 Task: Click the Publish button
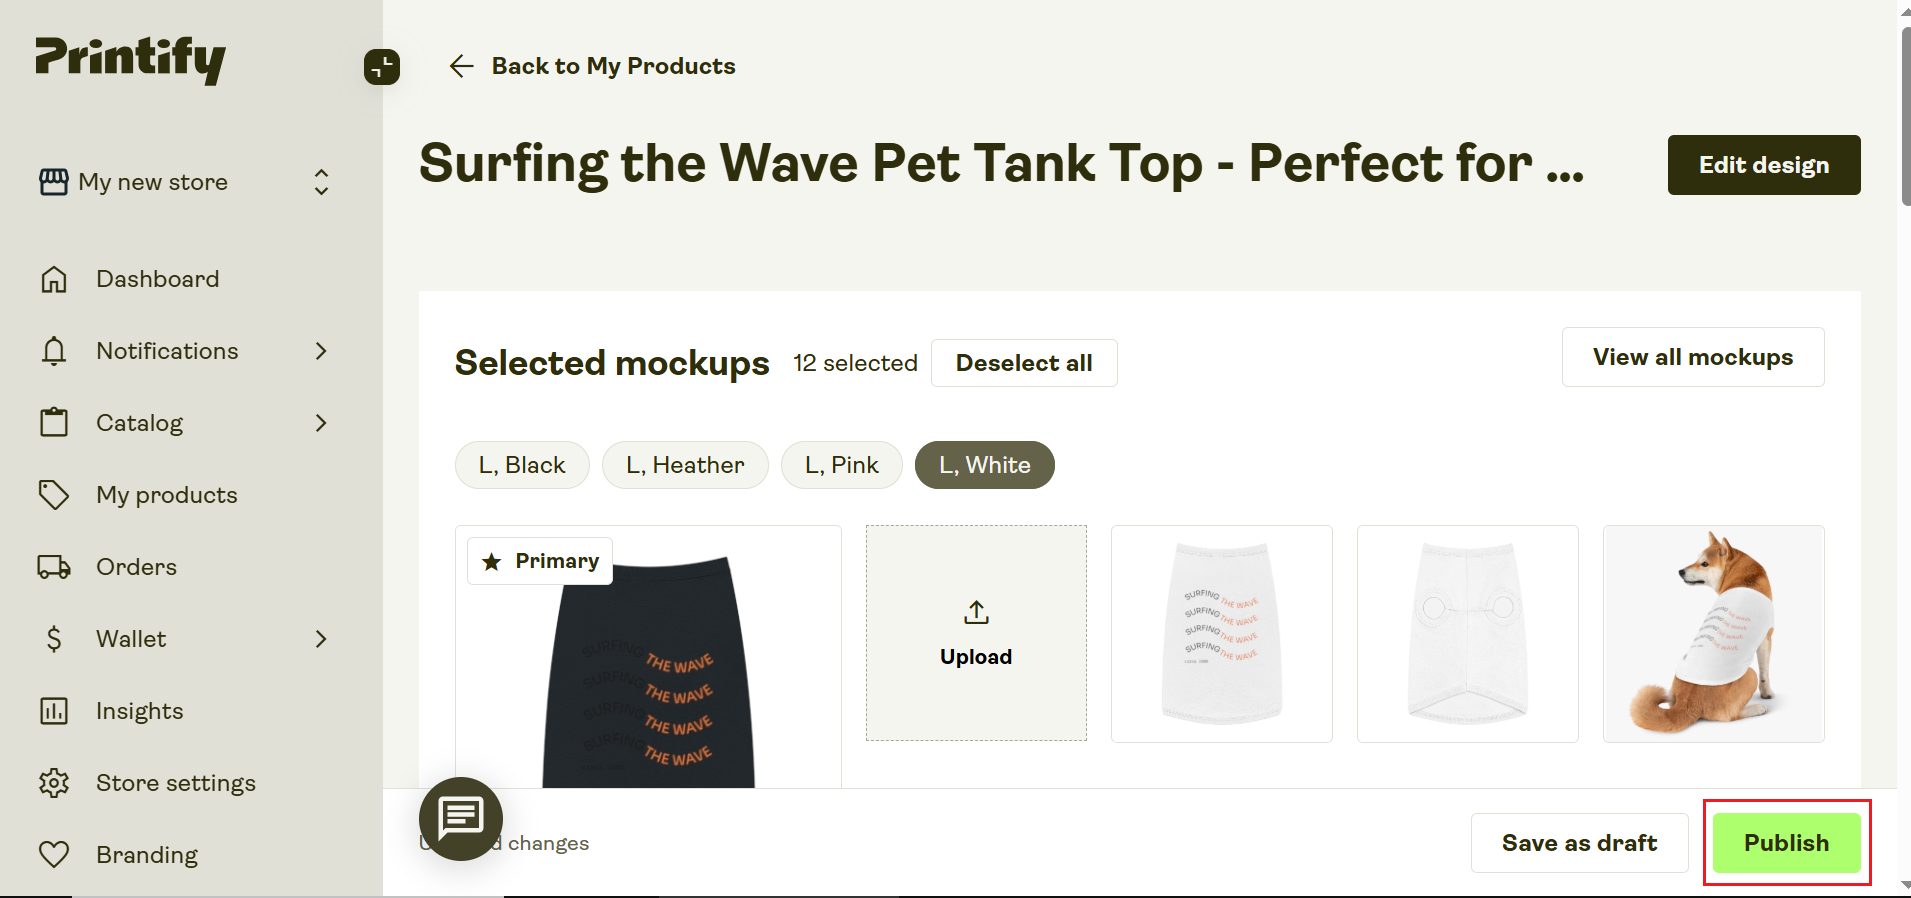tap(1786, 843)
